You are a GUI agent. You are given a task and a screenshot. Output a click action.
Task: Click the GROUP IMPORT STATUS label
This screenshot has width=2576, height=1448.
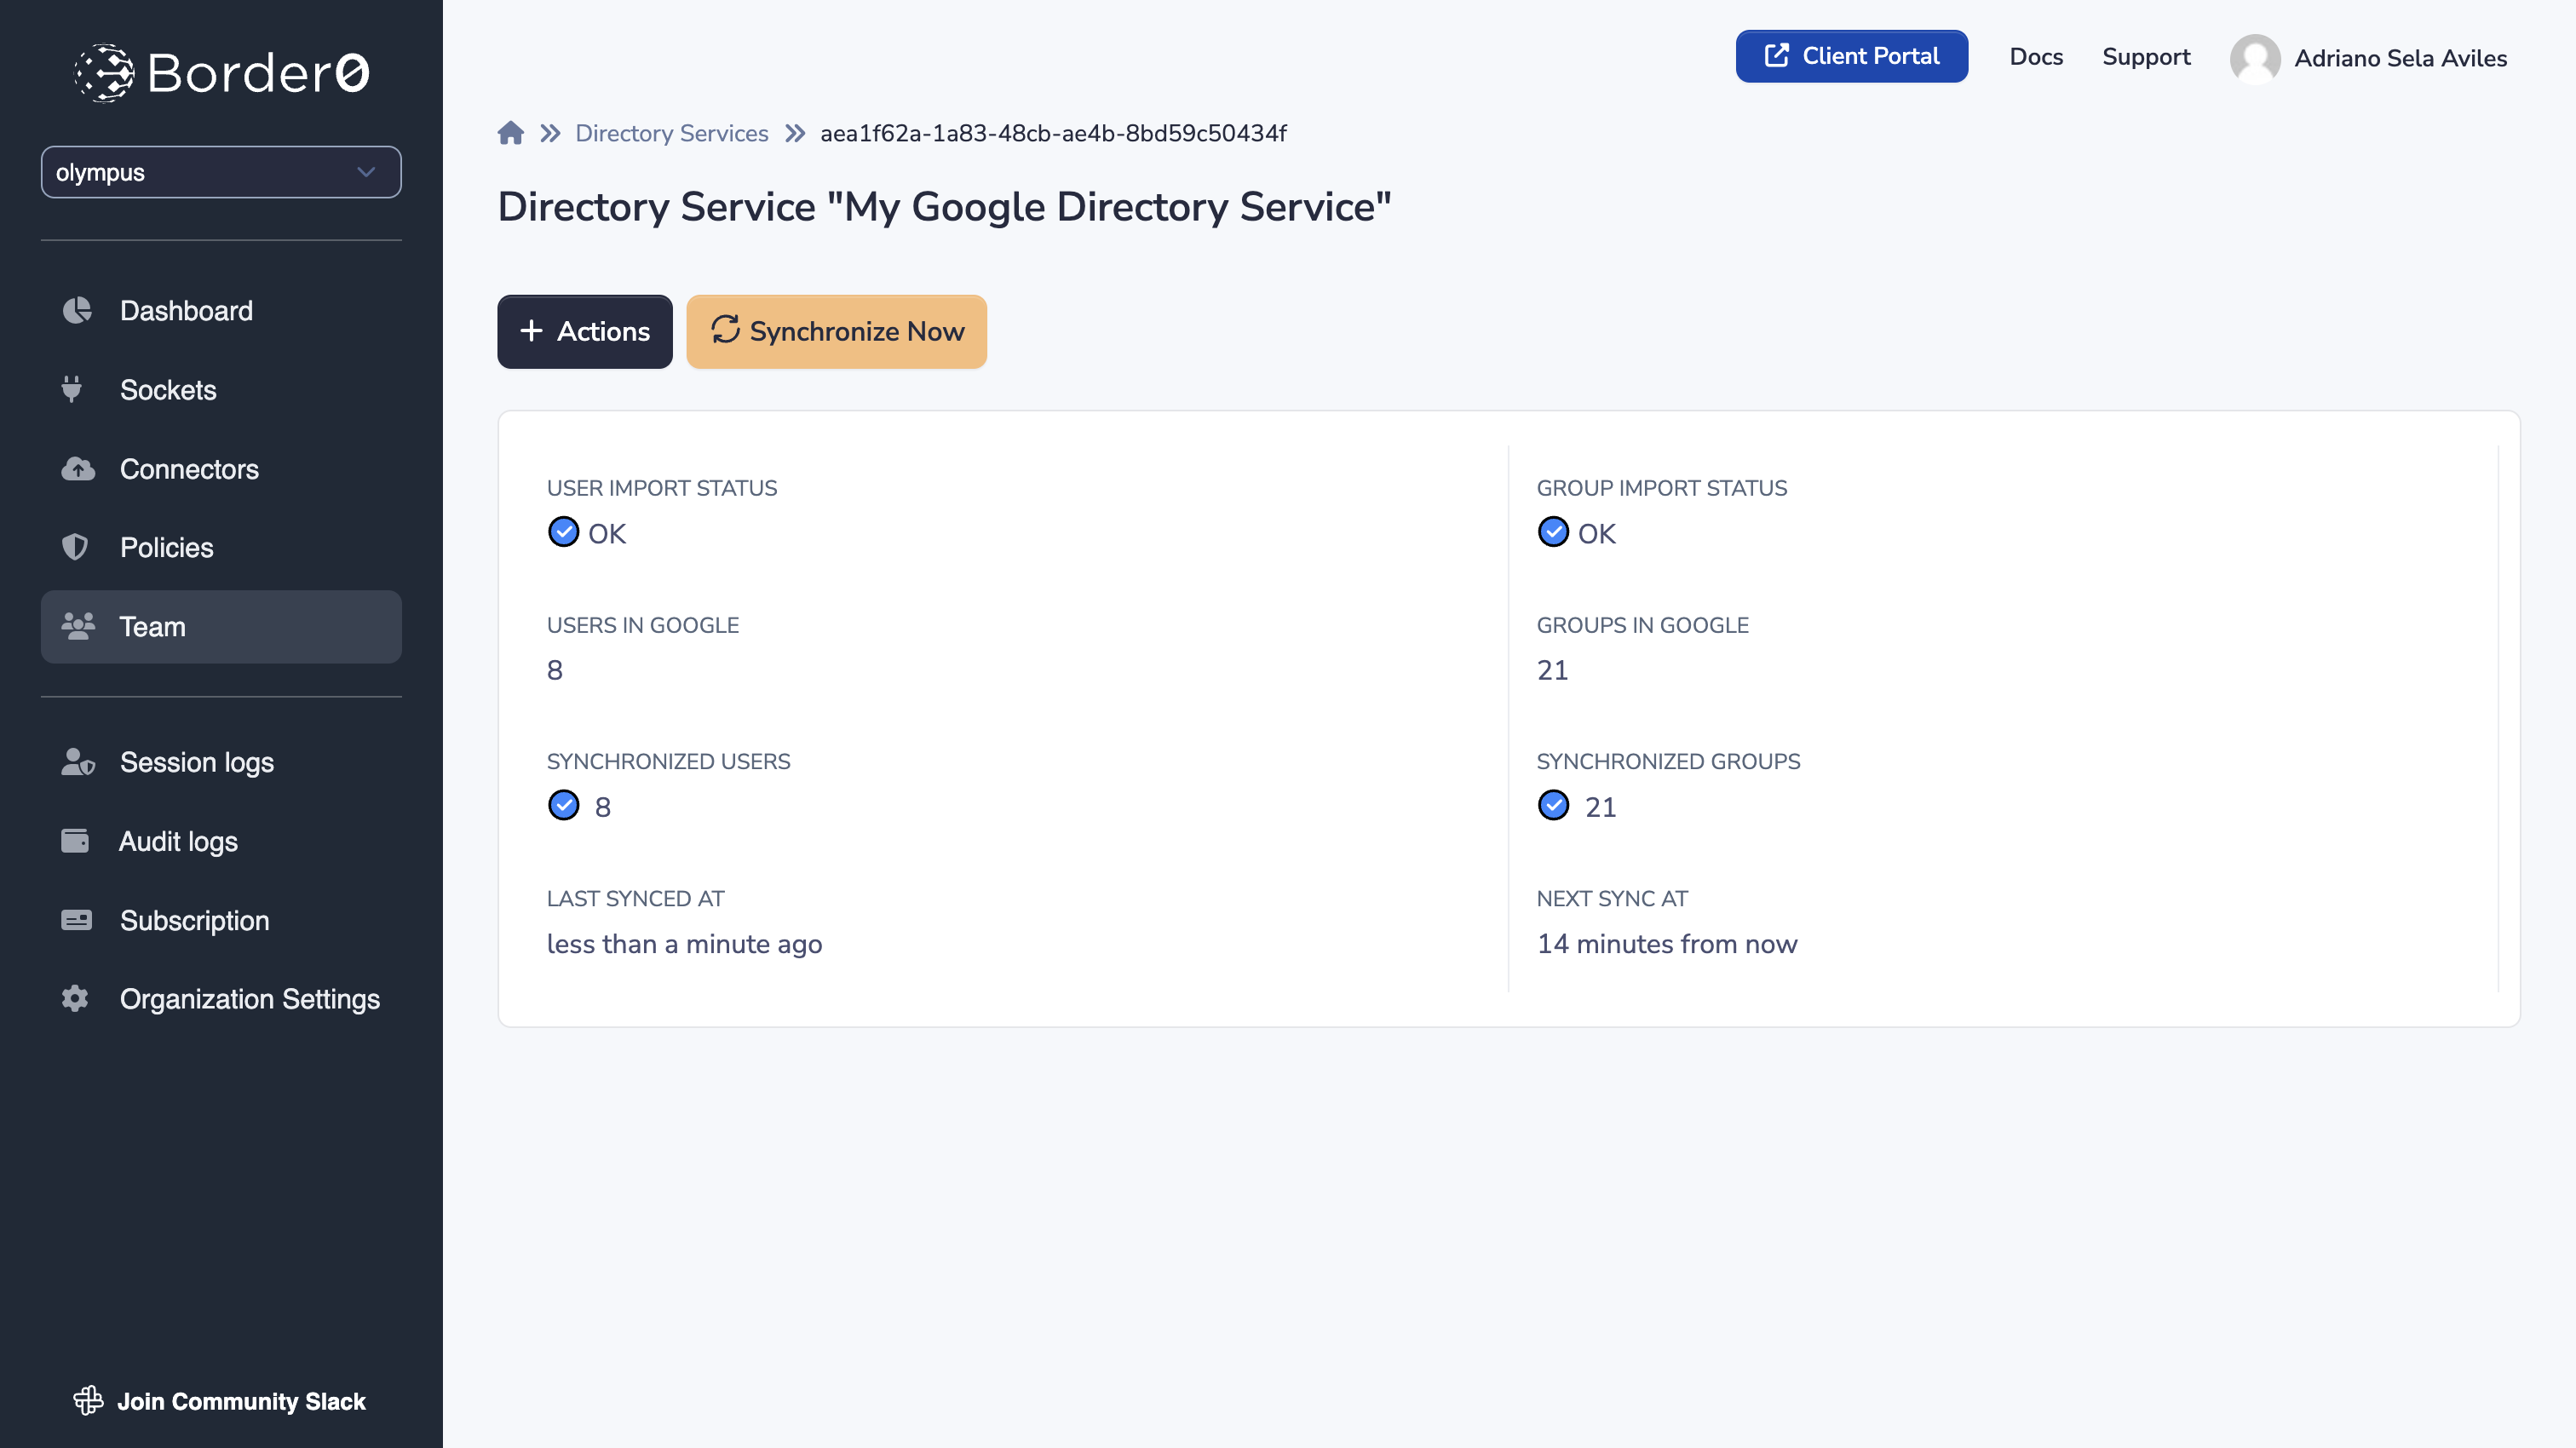pos(1662,488)
